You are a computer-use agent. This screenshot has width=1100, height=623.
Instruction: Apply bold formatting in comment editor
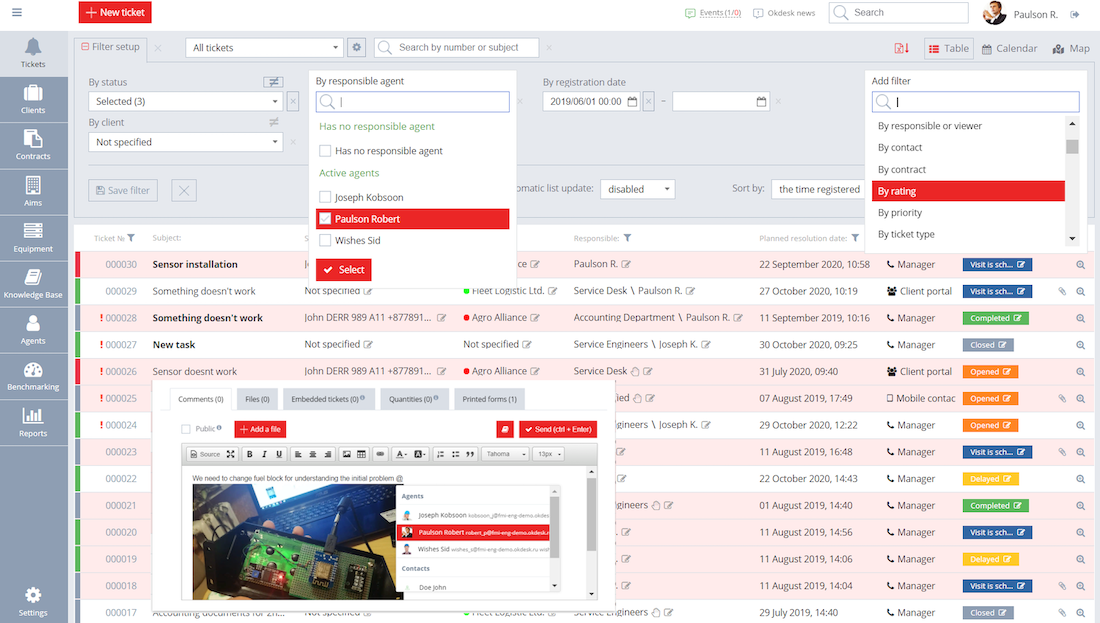[x=249, y=454]
